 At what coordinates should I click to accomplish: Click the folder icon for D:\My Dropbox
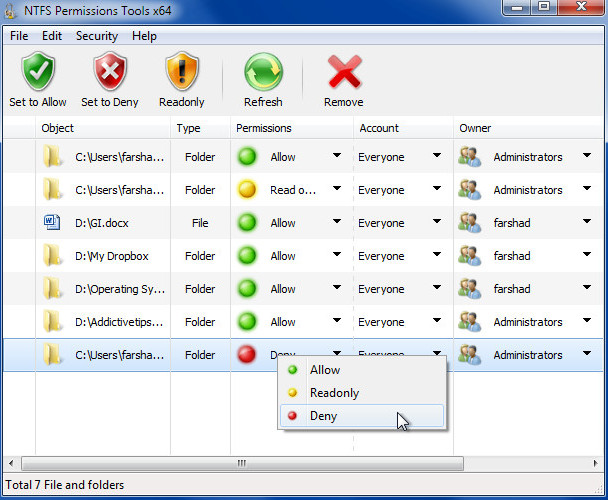pos(52,256)
